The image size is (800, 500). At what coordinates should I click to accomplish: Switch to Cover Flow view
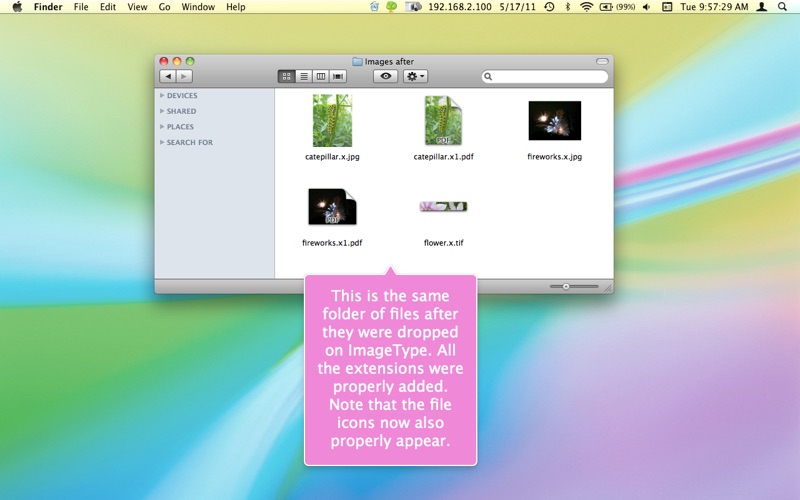tap(338, 77)
